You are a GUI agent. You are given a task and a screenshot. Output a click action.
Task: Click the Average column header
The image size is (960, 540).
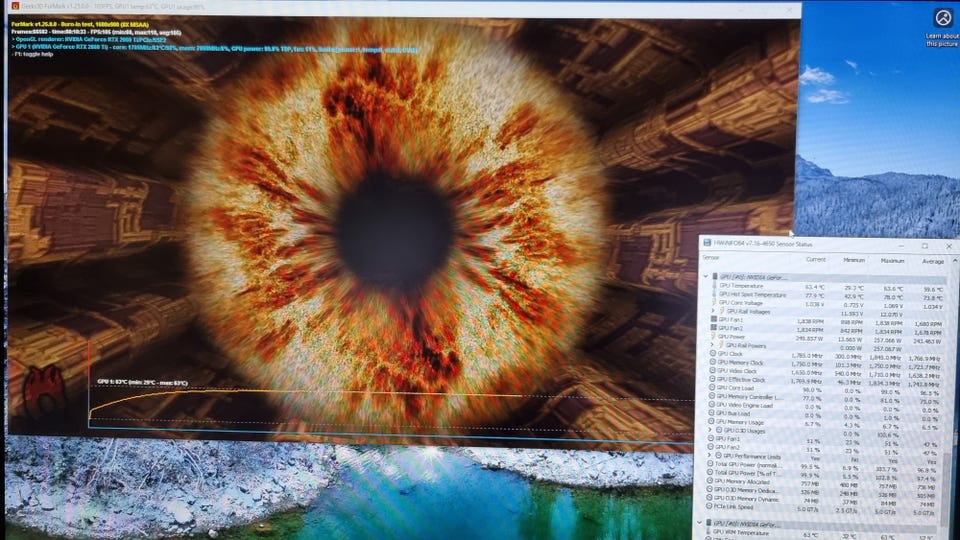click(933, 261)
